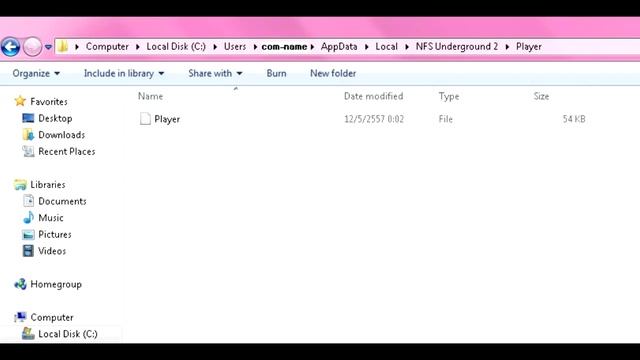
Task: Click the date 12/5/2557 0:02
Action: click(x=374, y=119)
